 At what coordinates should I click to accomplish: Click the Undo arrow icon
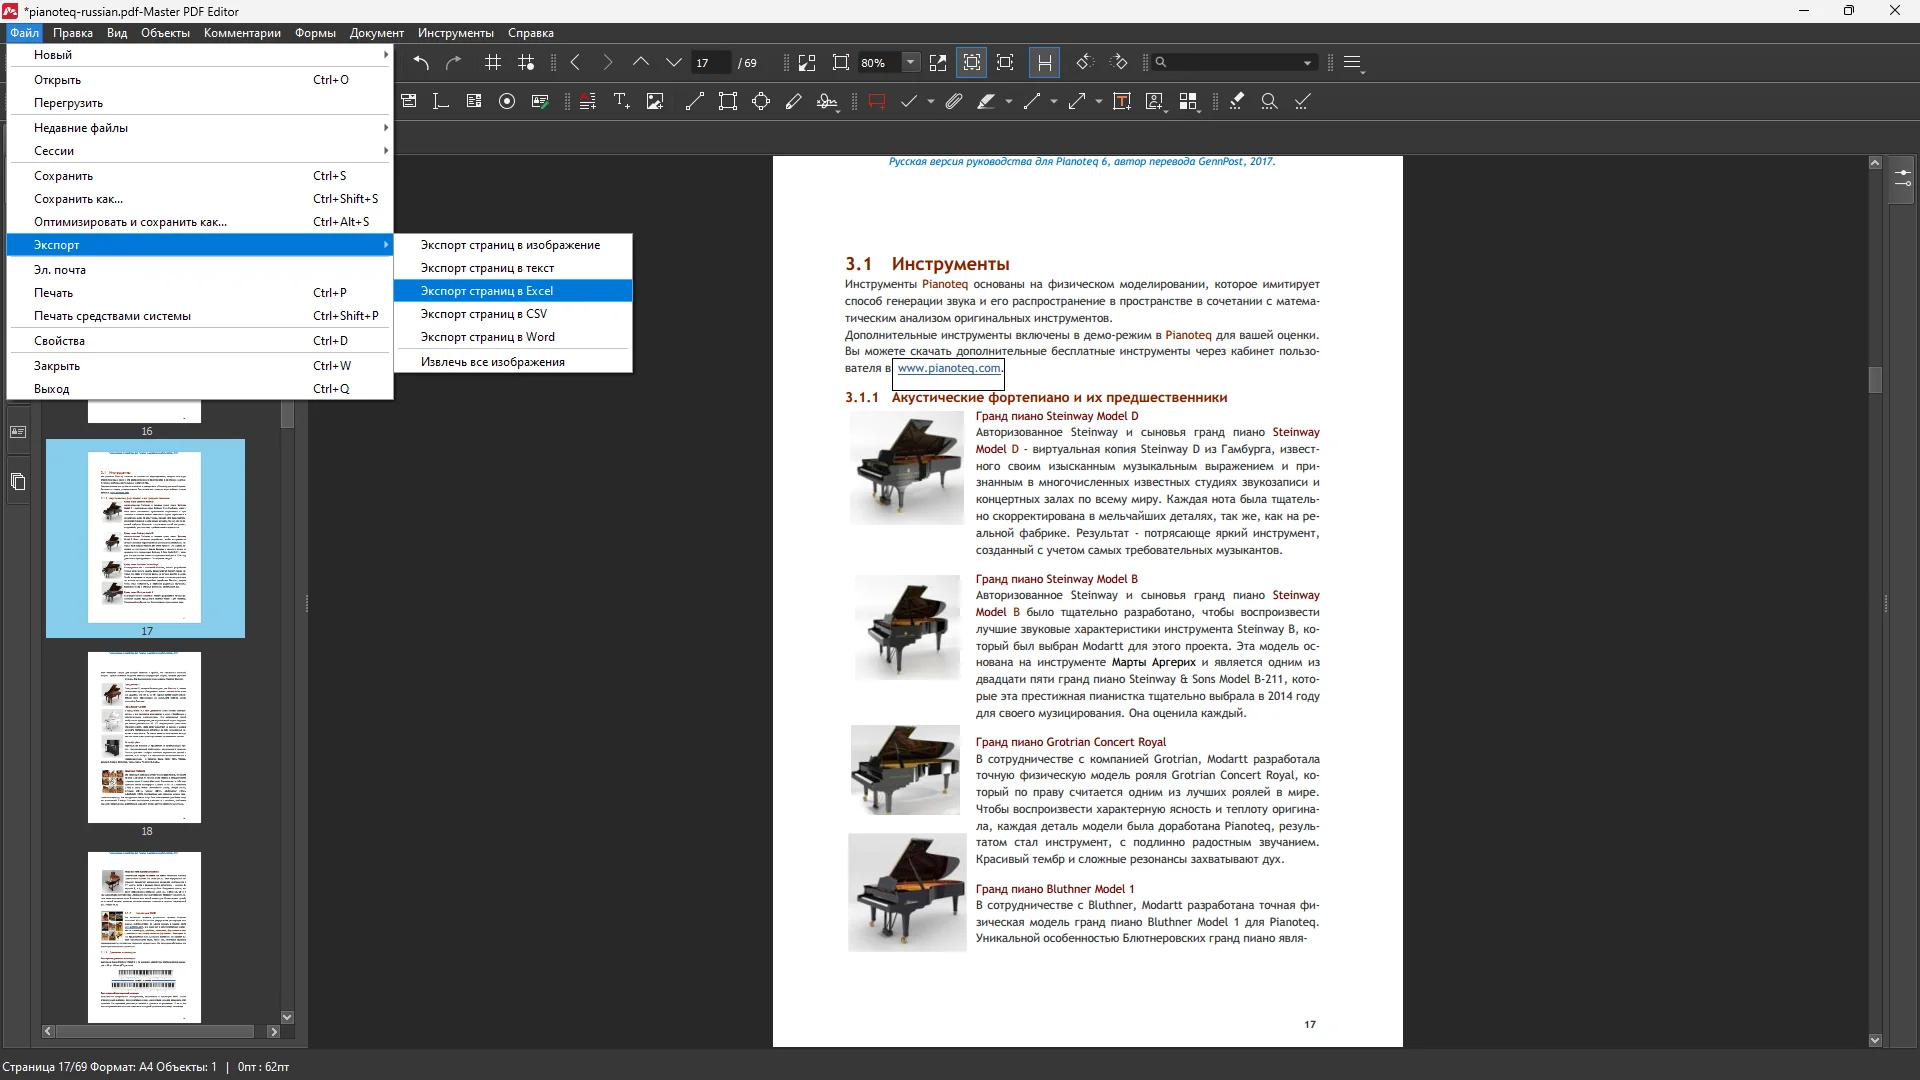pos(421,63)
